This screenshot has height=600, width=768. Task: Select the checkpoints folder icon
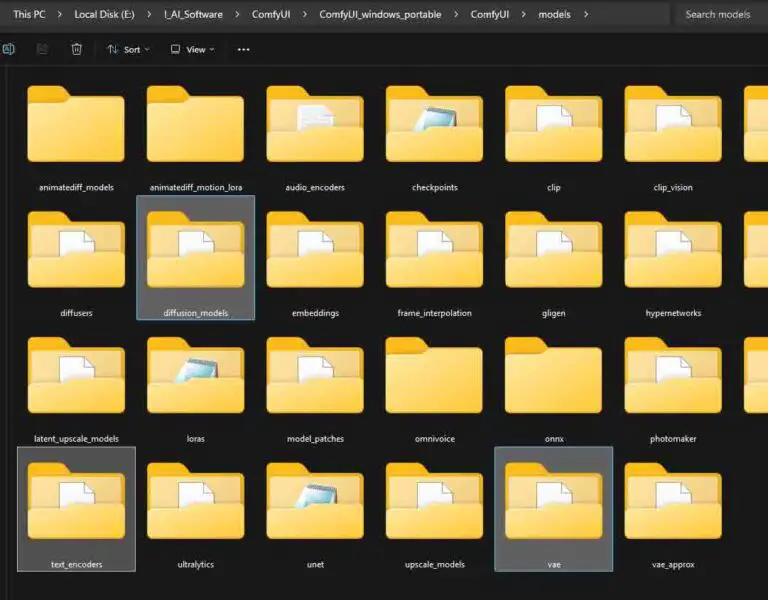coord(434,124)
